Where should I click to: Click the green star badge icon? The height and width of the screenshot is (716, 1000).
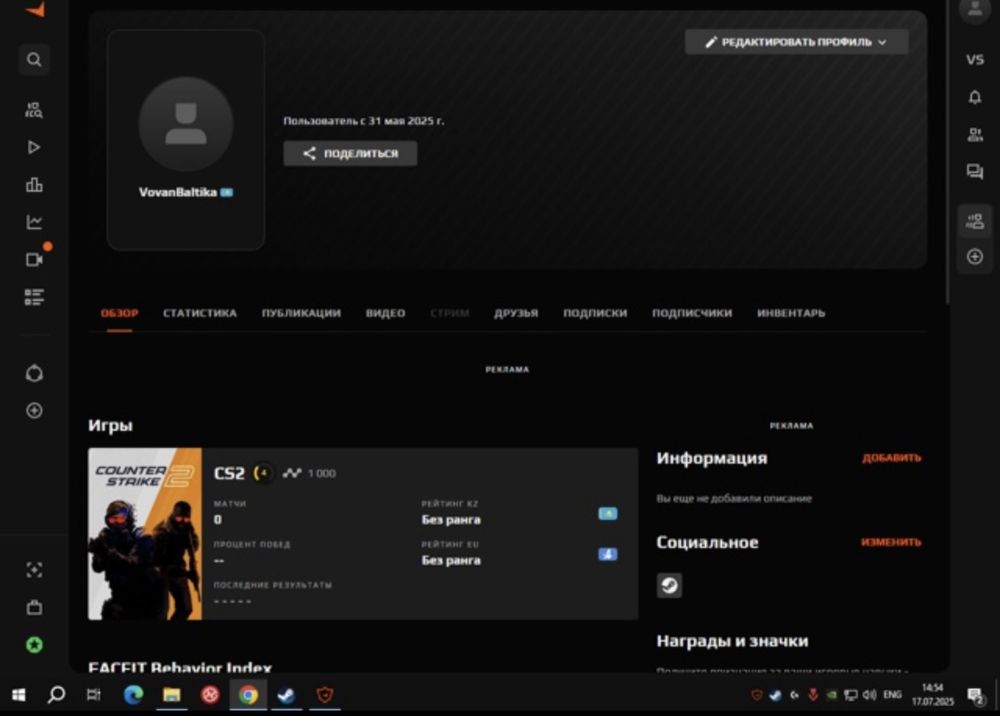34,645
